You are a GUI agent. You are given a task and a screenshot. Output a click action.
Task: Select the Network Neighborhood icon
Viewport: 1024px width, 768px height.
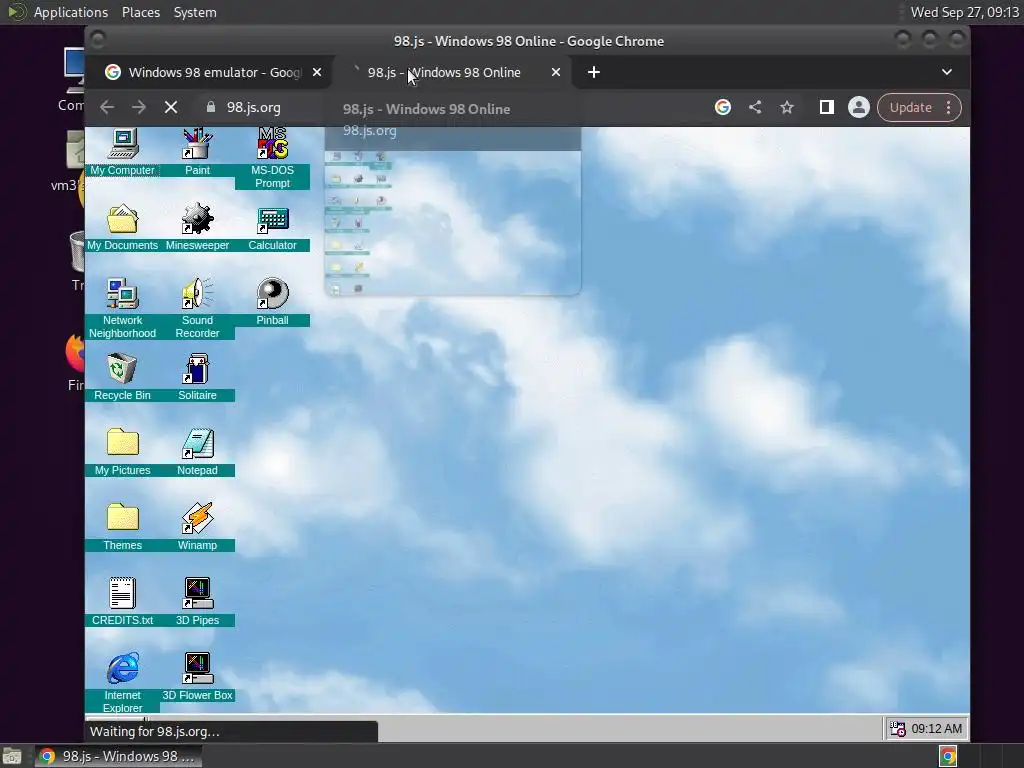click(x=122, y=308)
